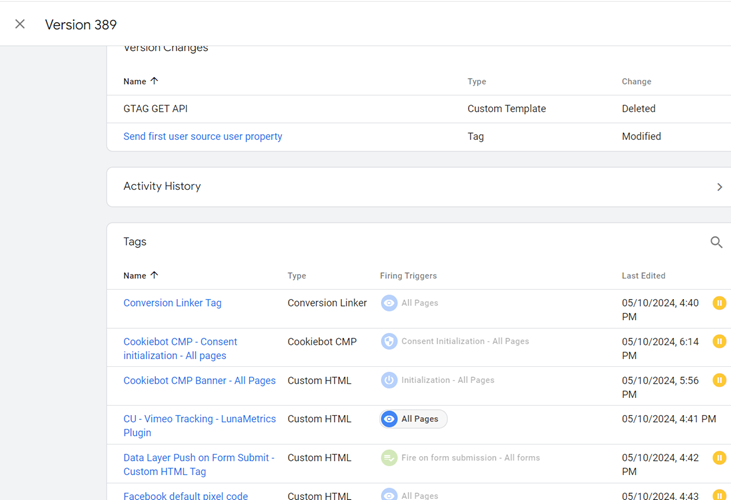Viewport: 731px width, 500px height.
Task: Select the All Pages trigger chip for Vimeo Tracking
Action: coord(413,419)
